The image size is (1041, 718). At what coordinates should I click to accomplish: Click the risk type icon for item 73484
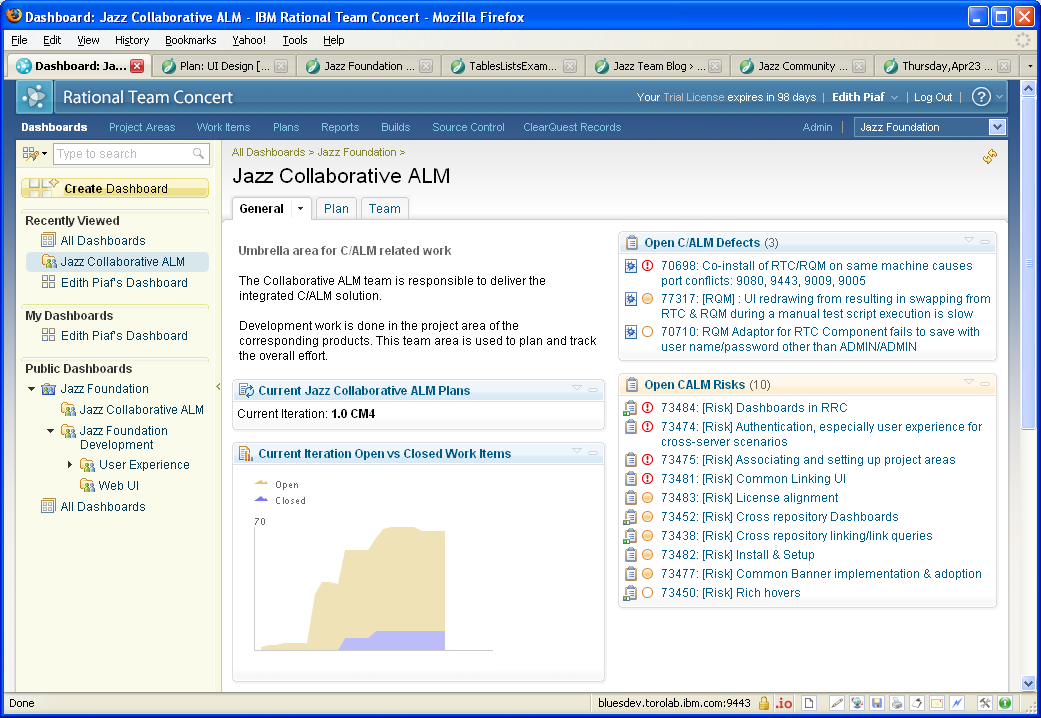[630, 408]
